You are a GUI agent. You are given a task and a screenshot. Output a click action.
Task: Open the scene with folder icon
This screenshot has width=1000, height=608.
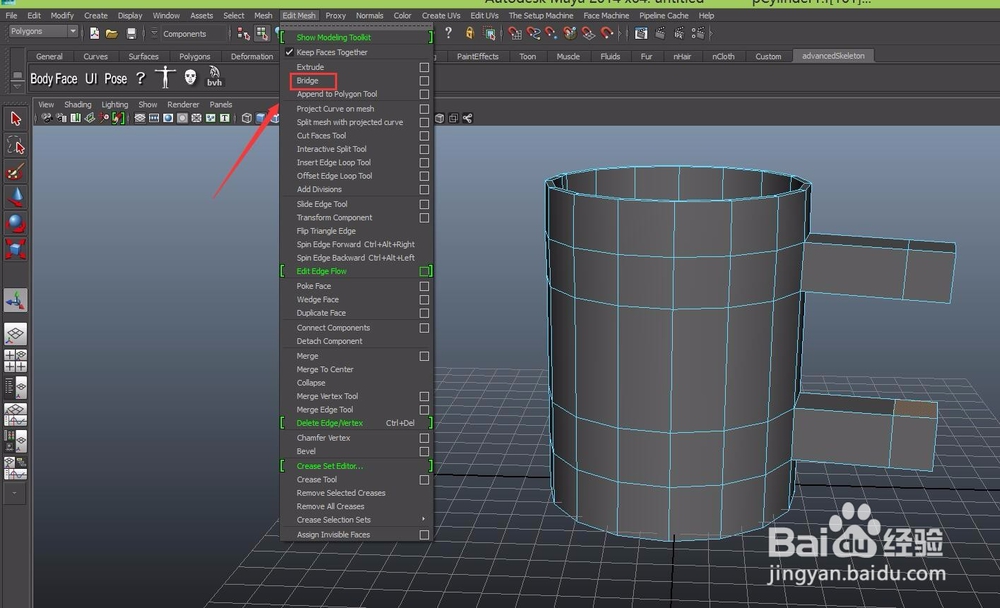coord(112,33)
